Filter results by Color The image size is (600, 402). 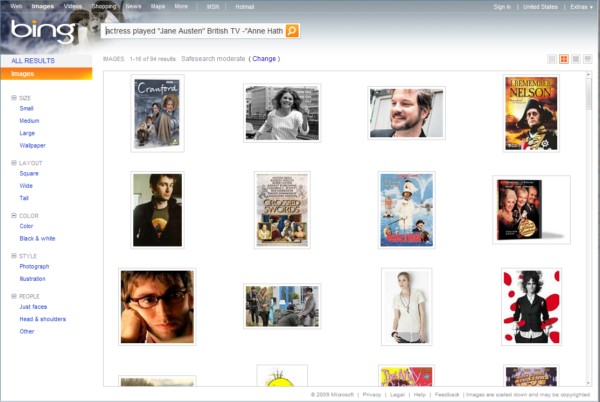(x=26, y=226)
